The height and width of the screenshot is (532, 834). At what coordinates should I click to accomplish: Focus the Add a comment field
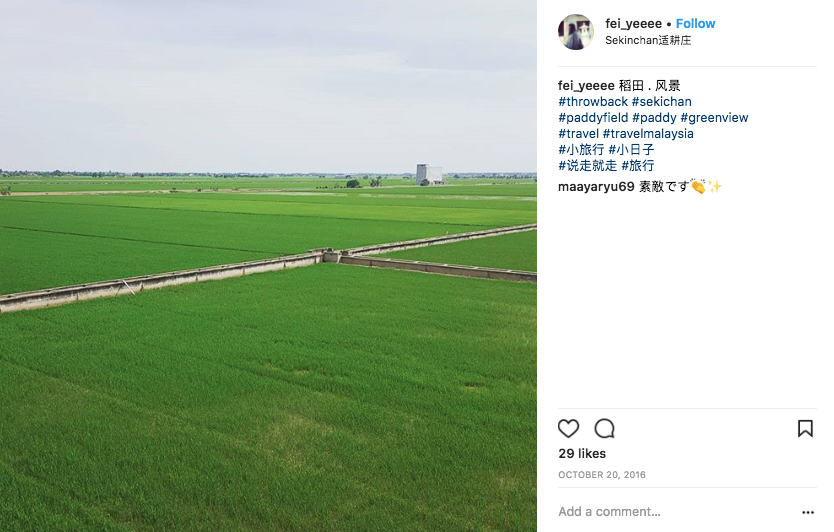[675, 512]
